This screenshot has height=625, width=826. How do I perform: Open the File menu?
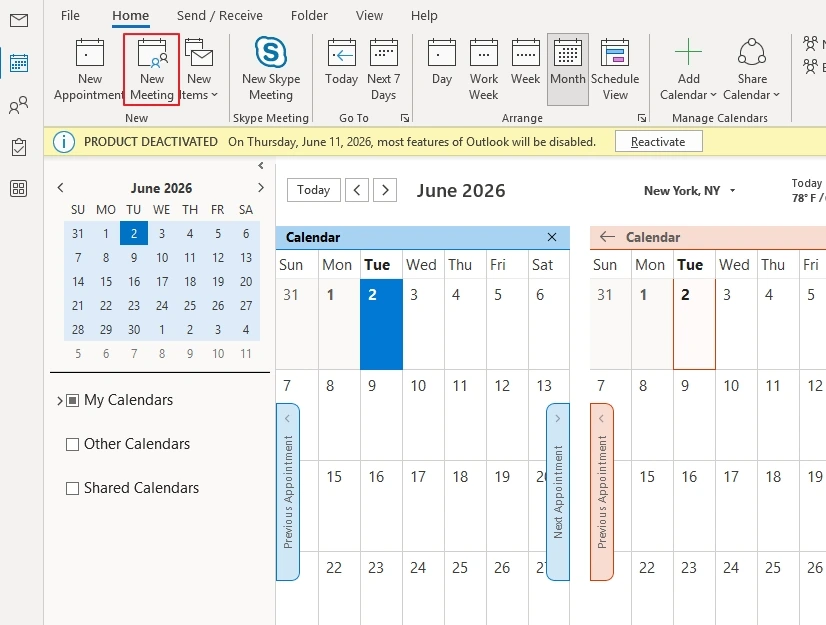[70, 16]
